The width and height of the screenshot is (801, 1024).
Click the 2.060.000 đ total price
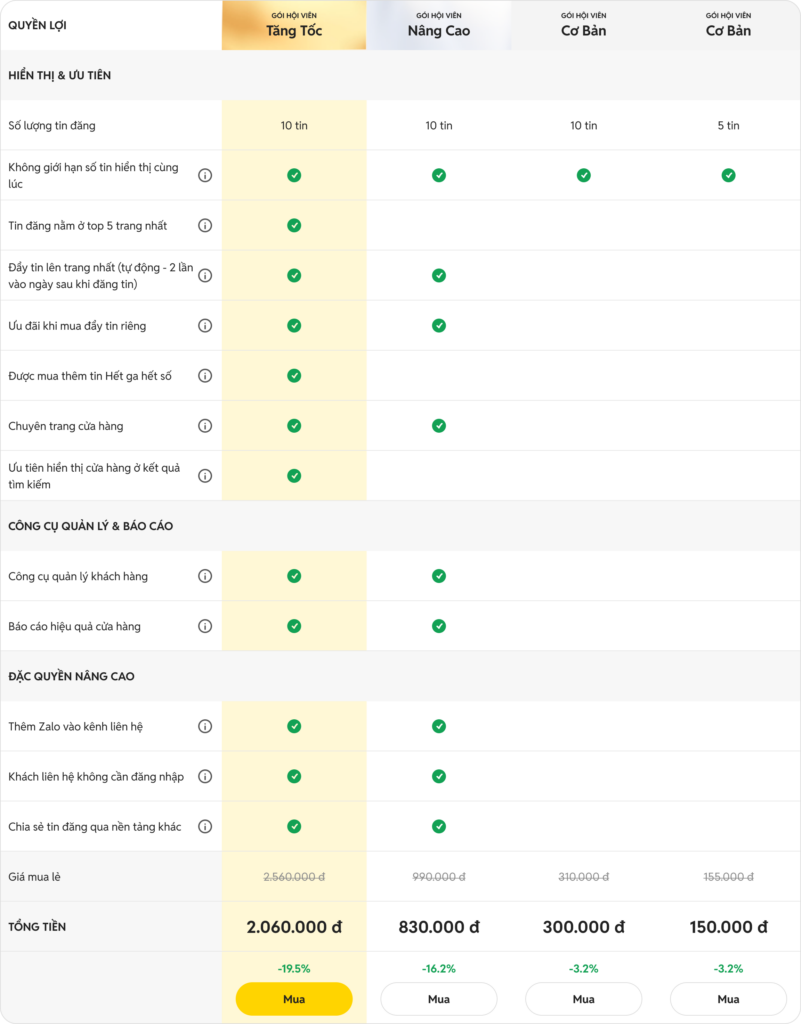tap(294, 927)
